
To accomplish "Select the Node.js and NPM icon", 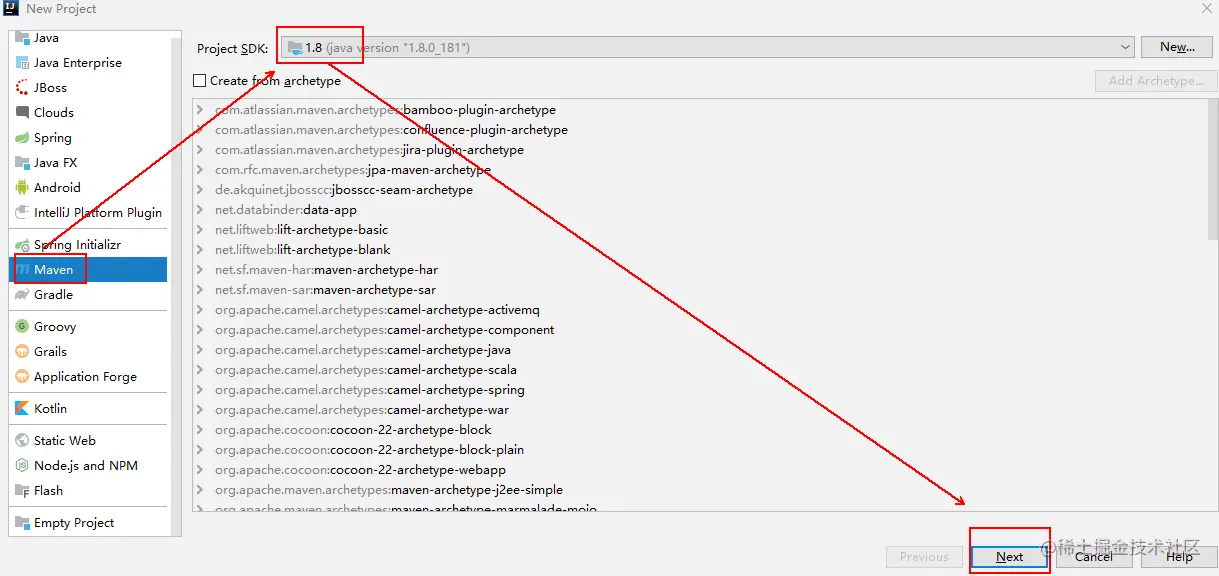I will pyautogui.click(x=23, y=466).
